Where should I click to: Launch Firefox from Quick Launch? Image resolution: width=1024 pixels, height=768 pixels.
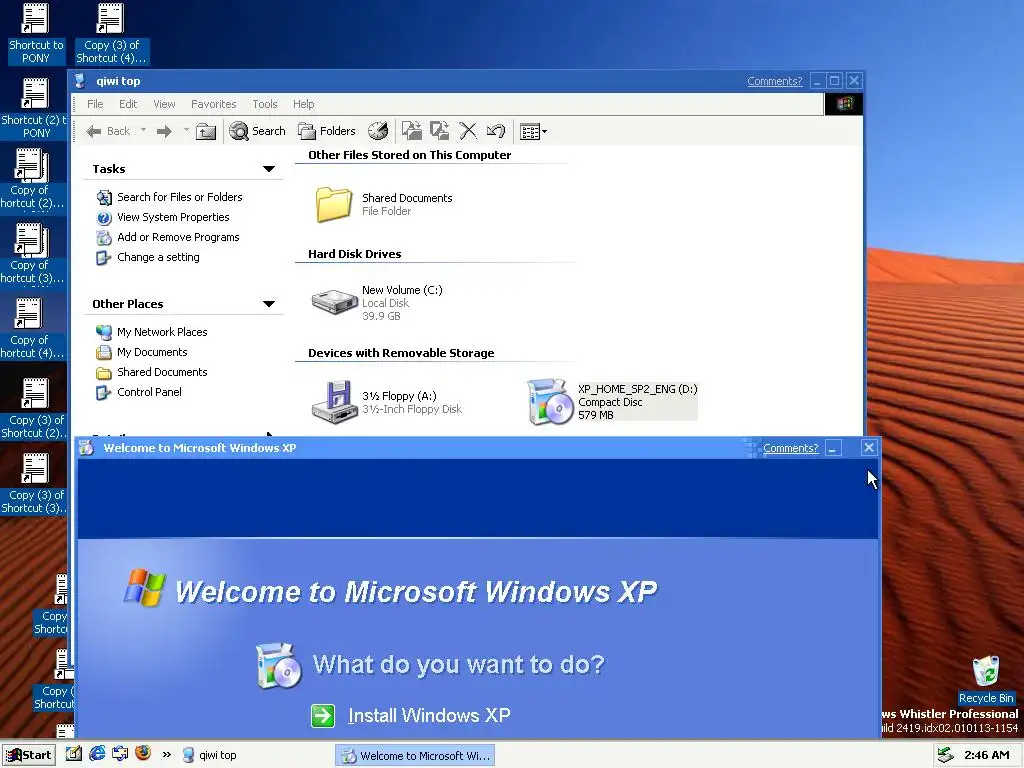pos(143,754)
